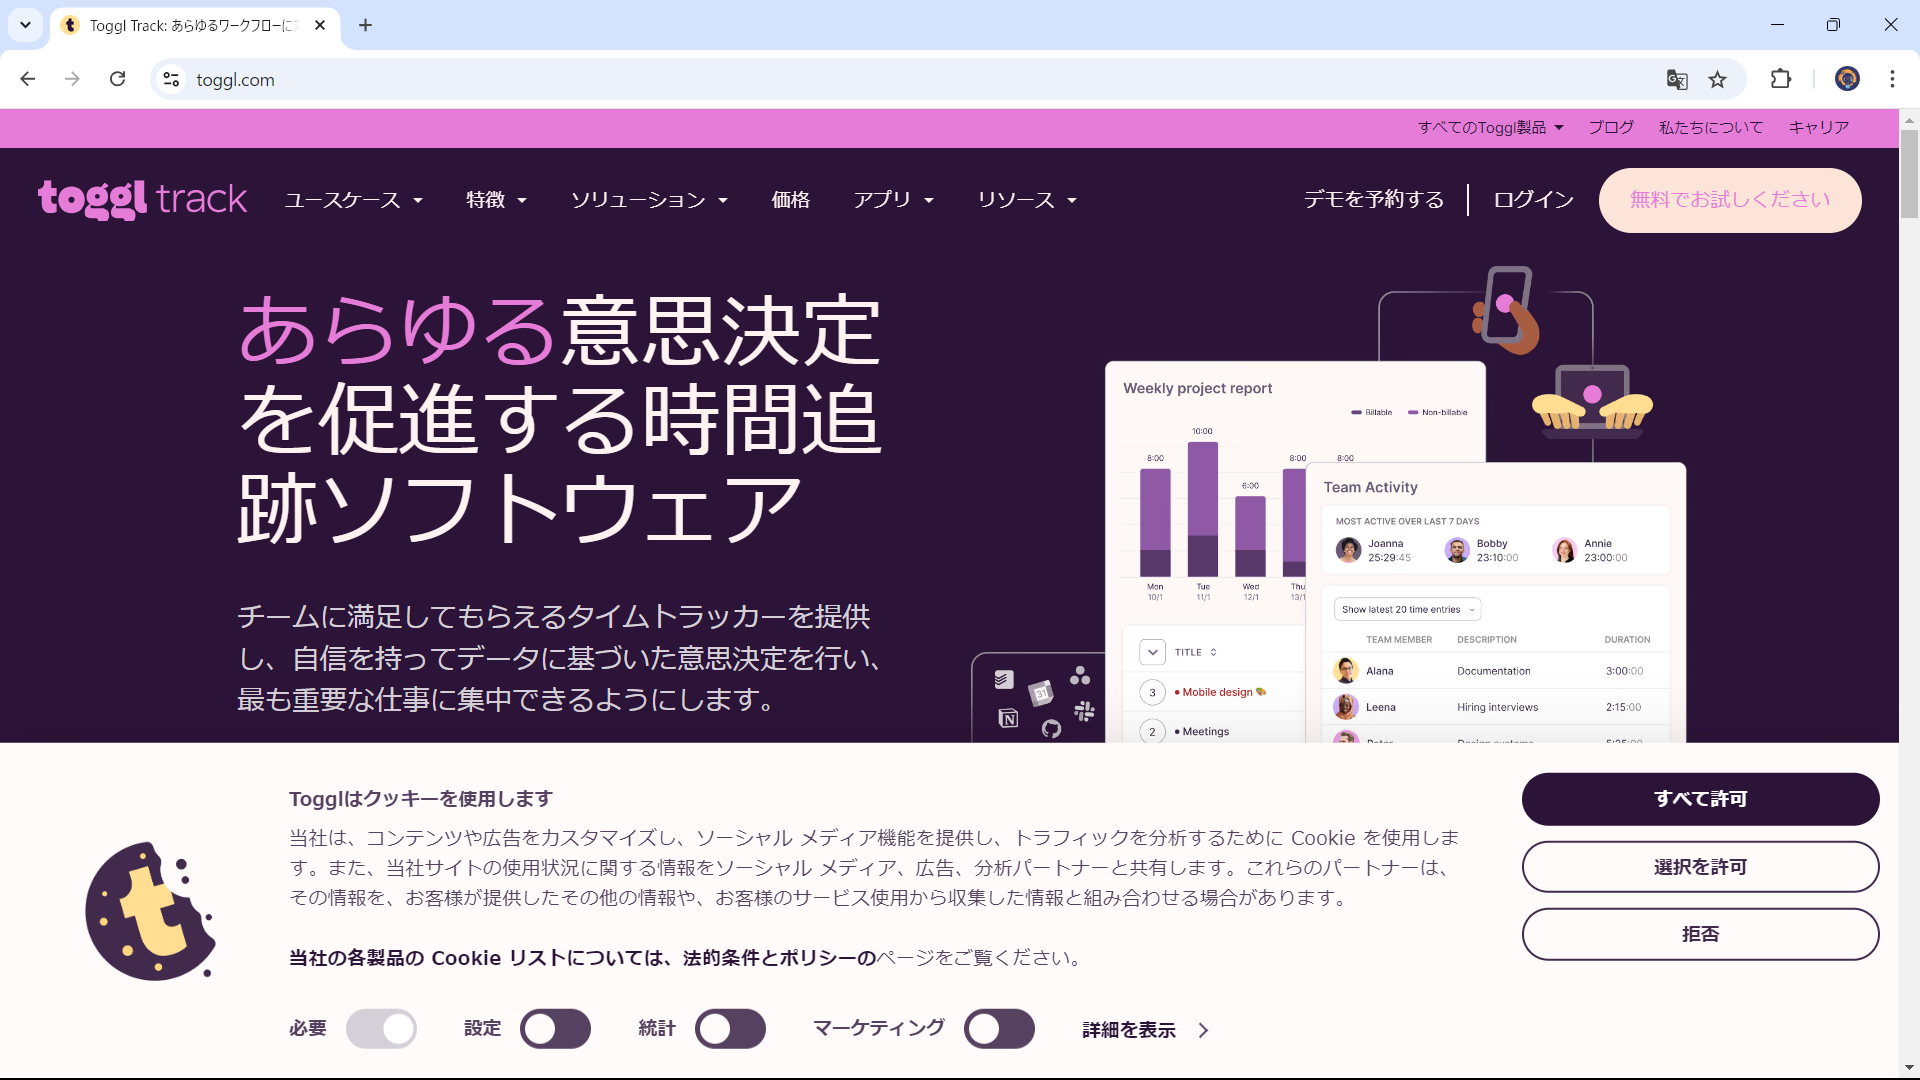Viewport: 1920px width, 1080px height.
Task: Toggle the 必要 cookie switch
Action: click(381, 1028)
